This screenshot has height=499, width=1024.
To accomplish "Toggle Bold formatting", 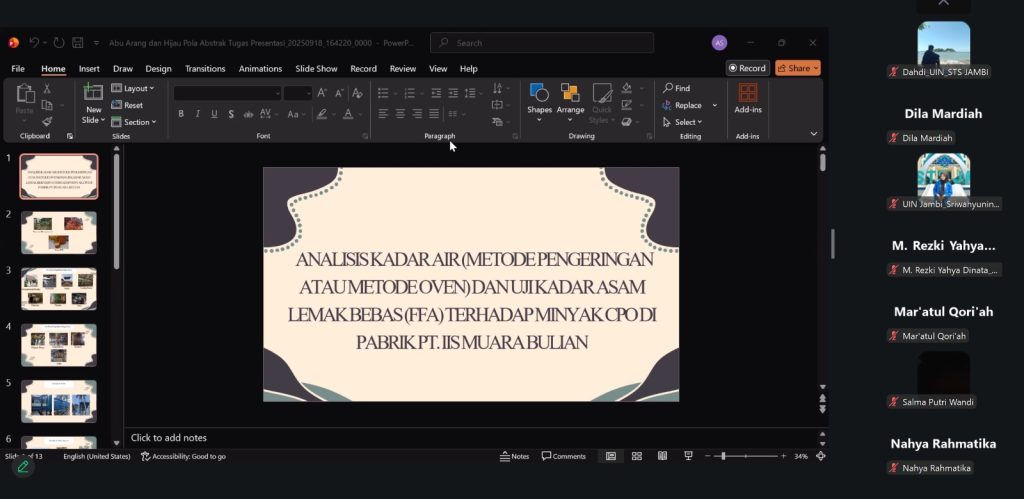I will 181,114.
